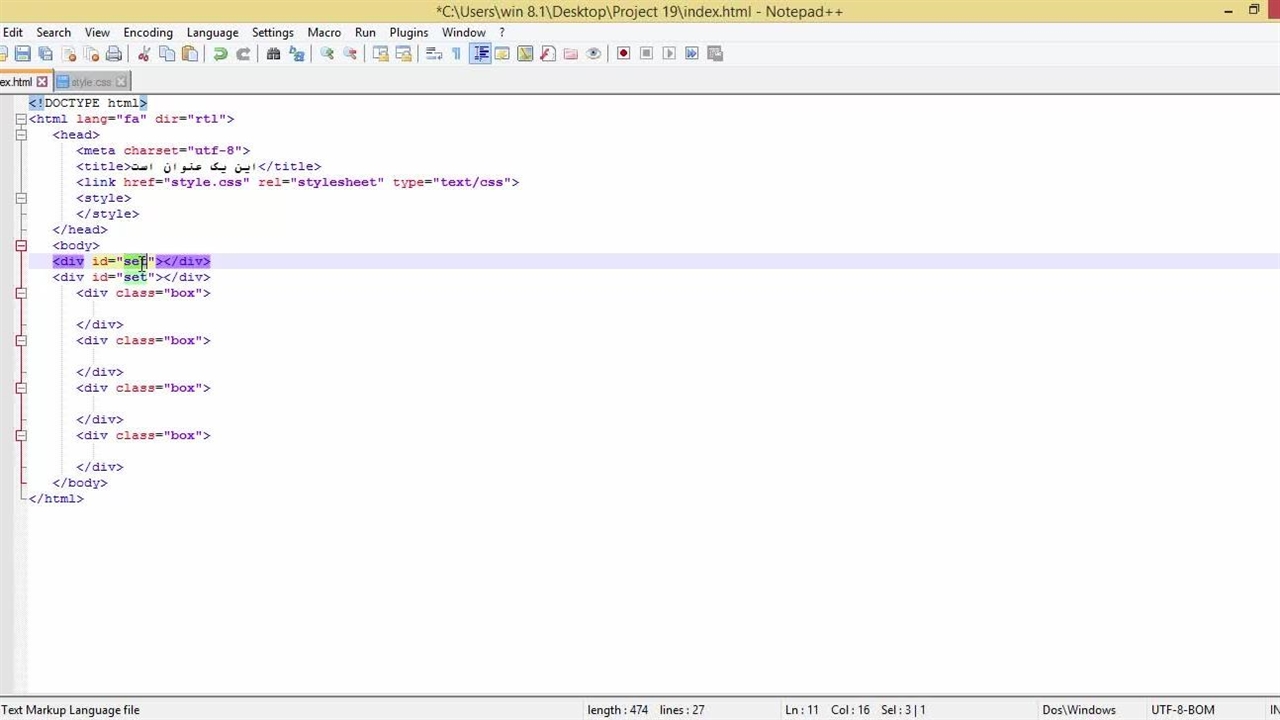
Task: Open the Search menu
Action: coord(54,32)
